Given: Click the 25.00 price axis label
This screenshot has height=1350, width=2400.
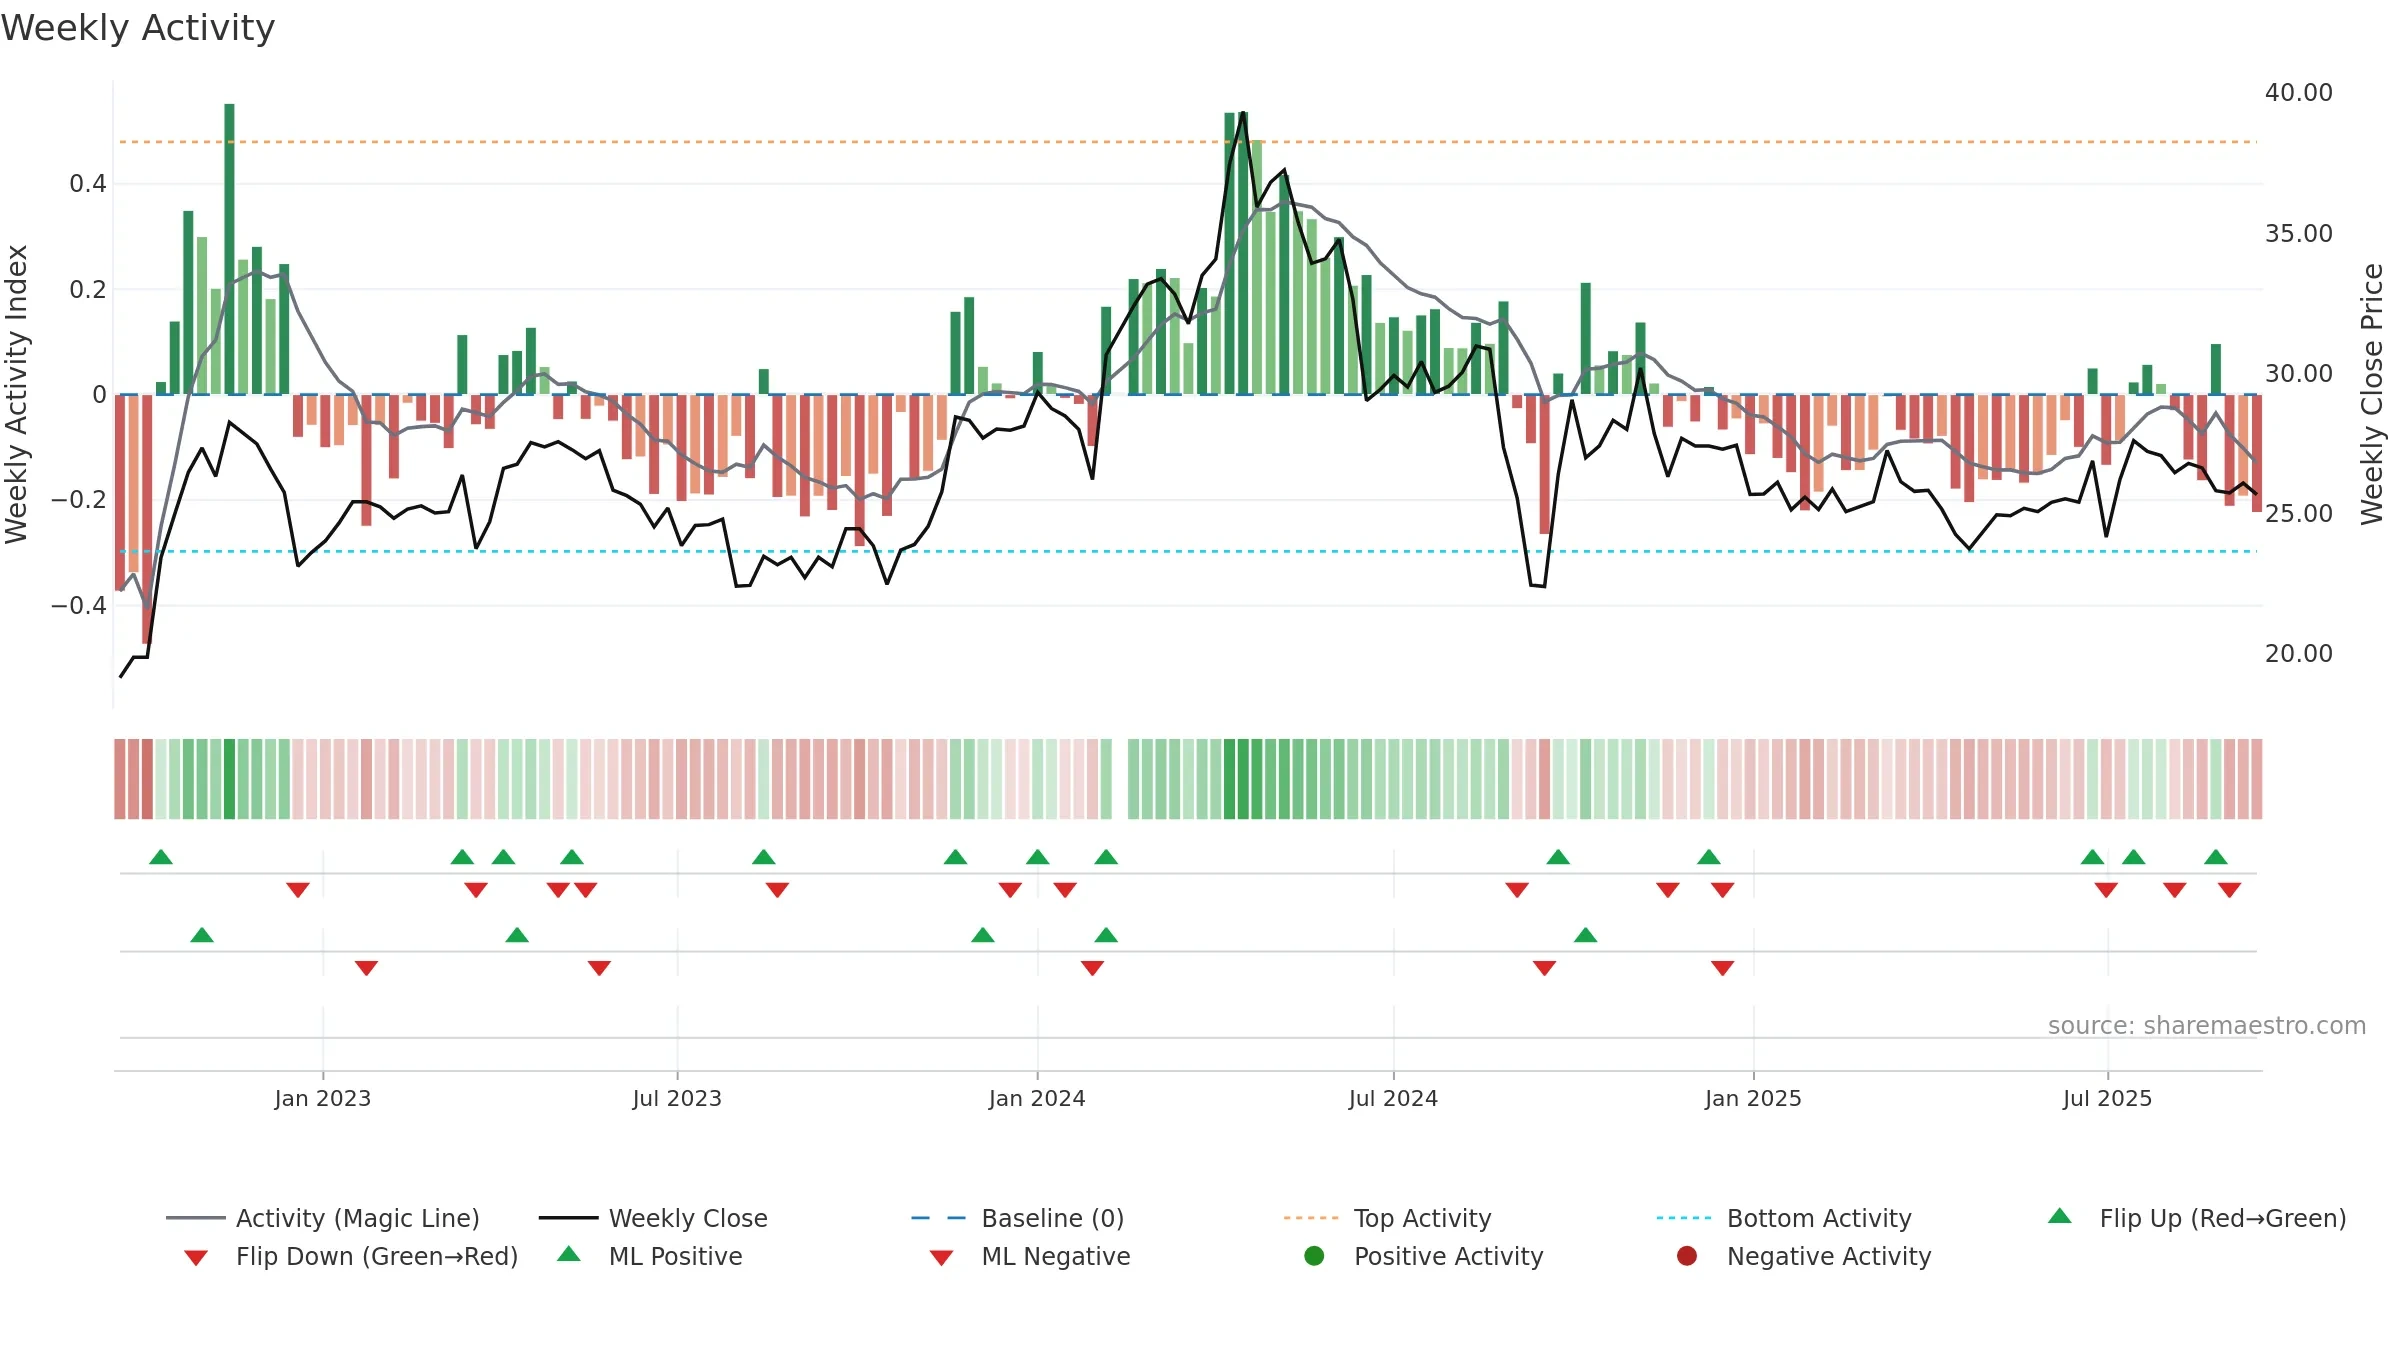Looking at the screenshot, I should pos(2299,513).
